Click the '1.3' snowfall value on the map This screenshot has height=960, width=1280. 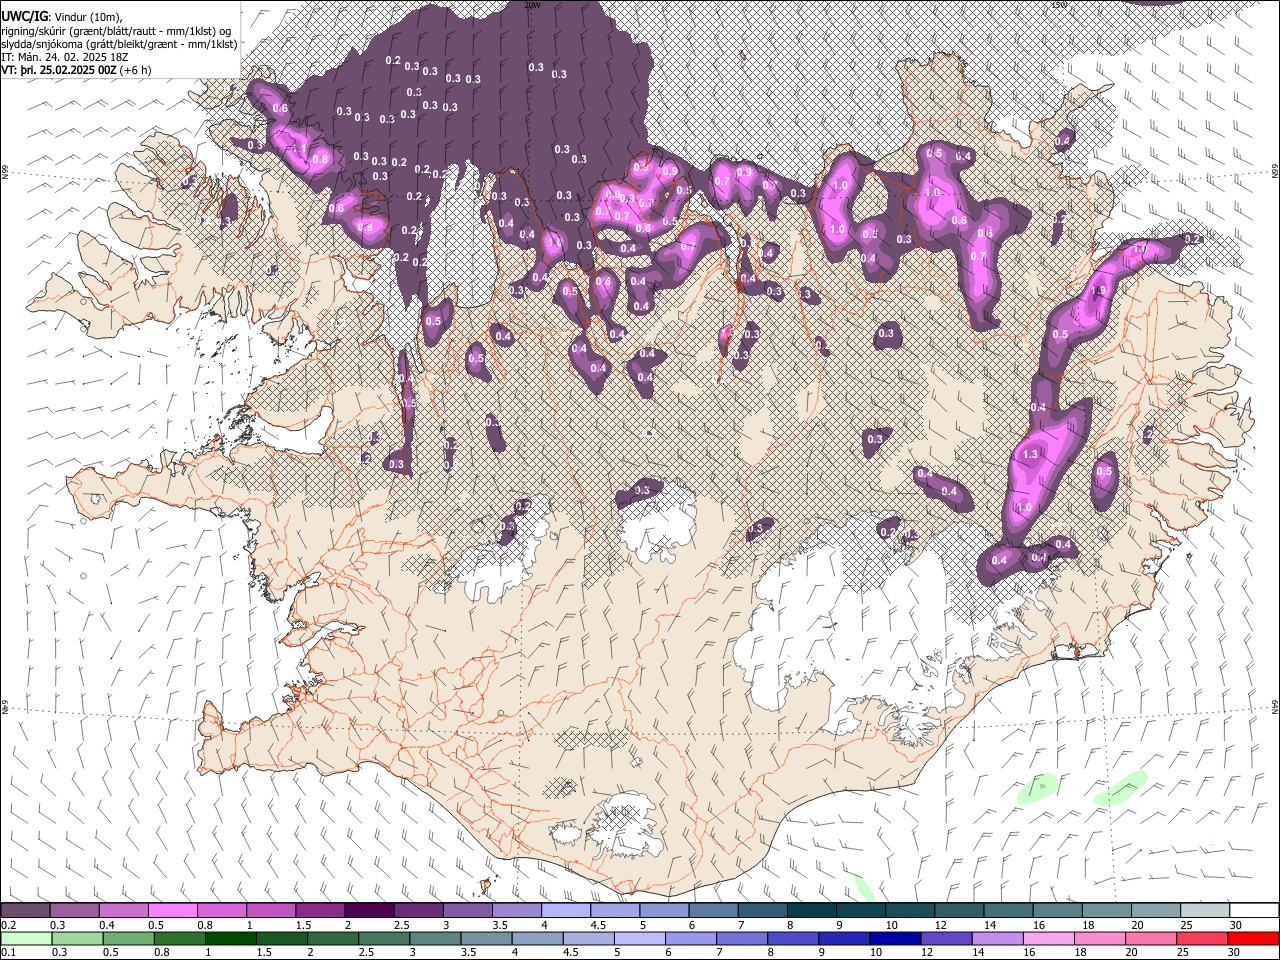[x=1030, y=455]
